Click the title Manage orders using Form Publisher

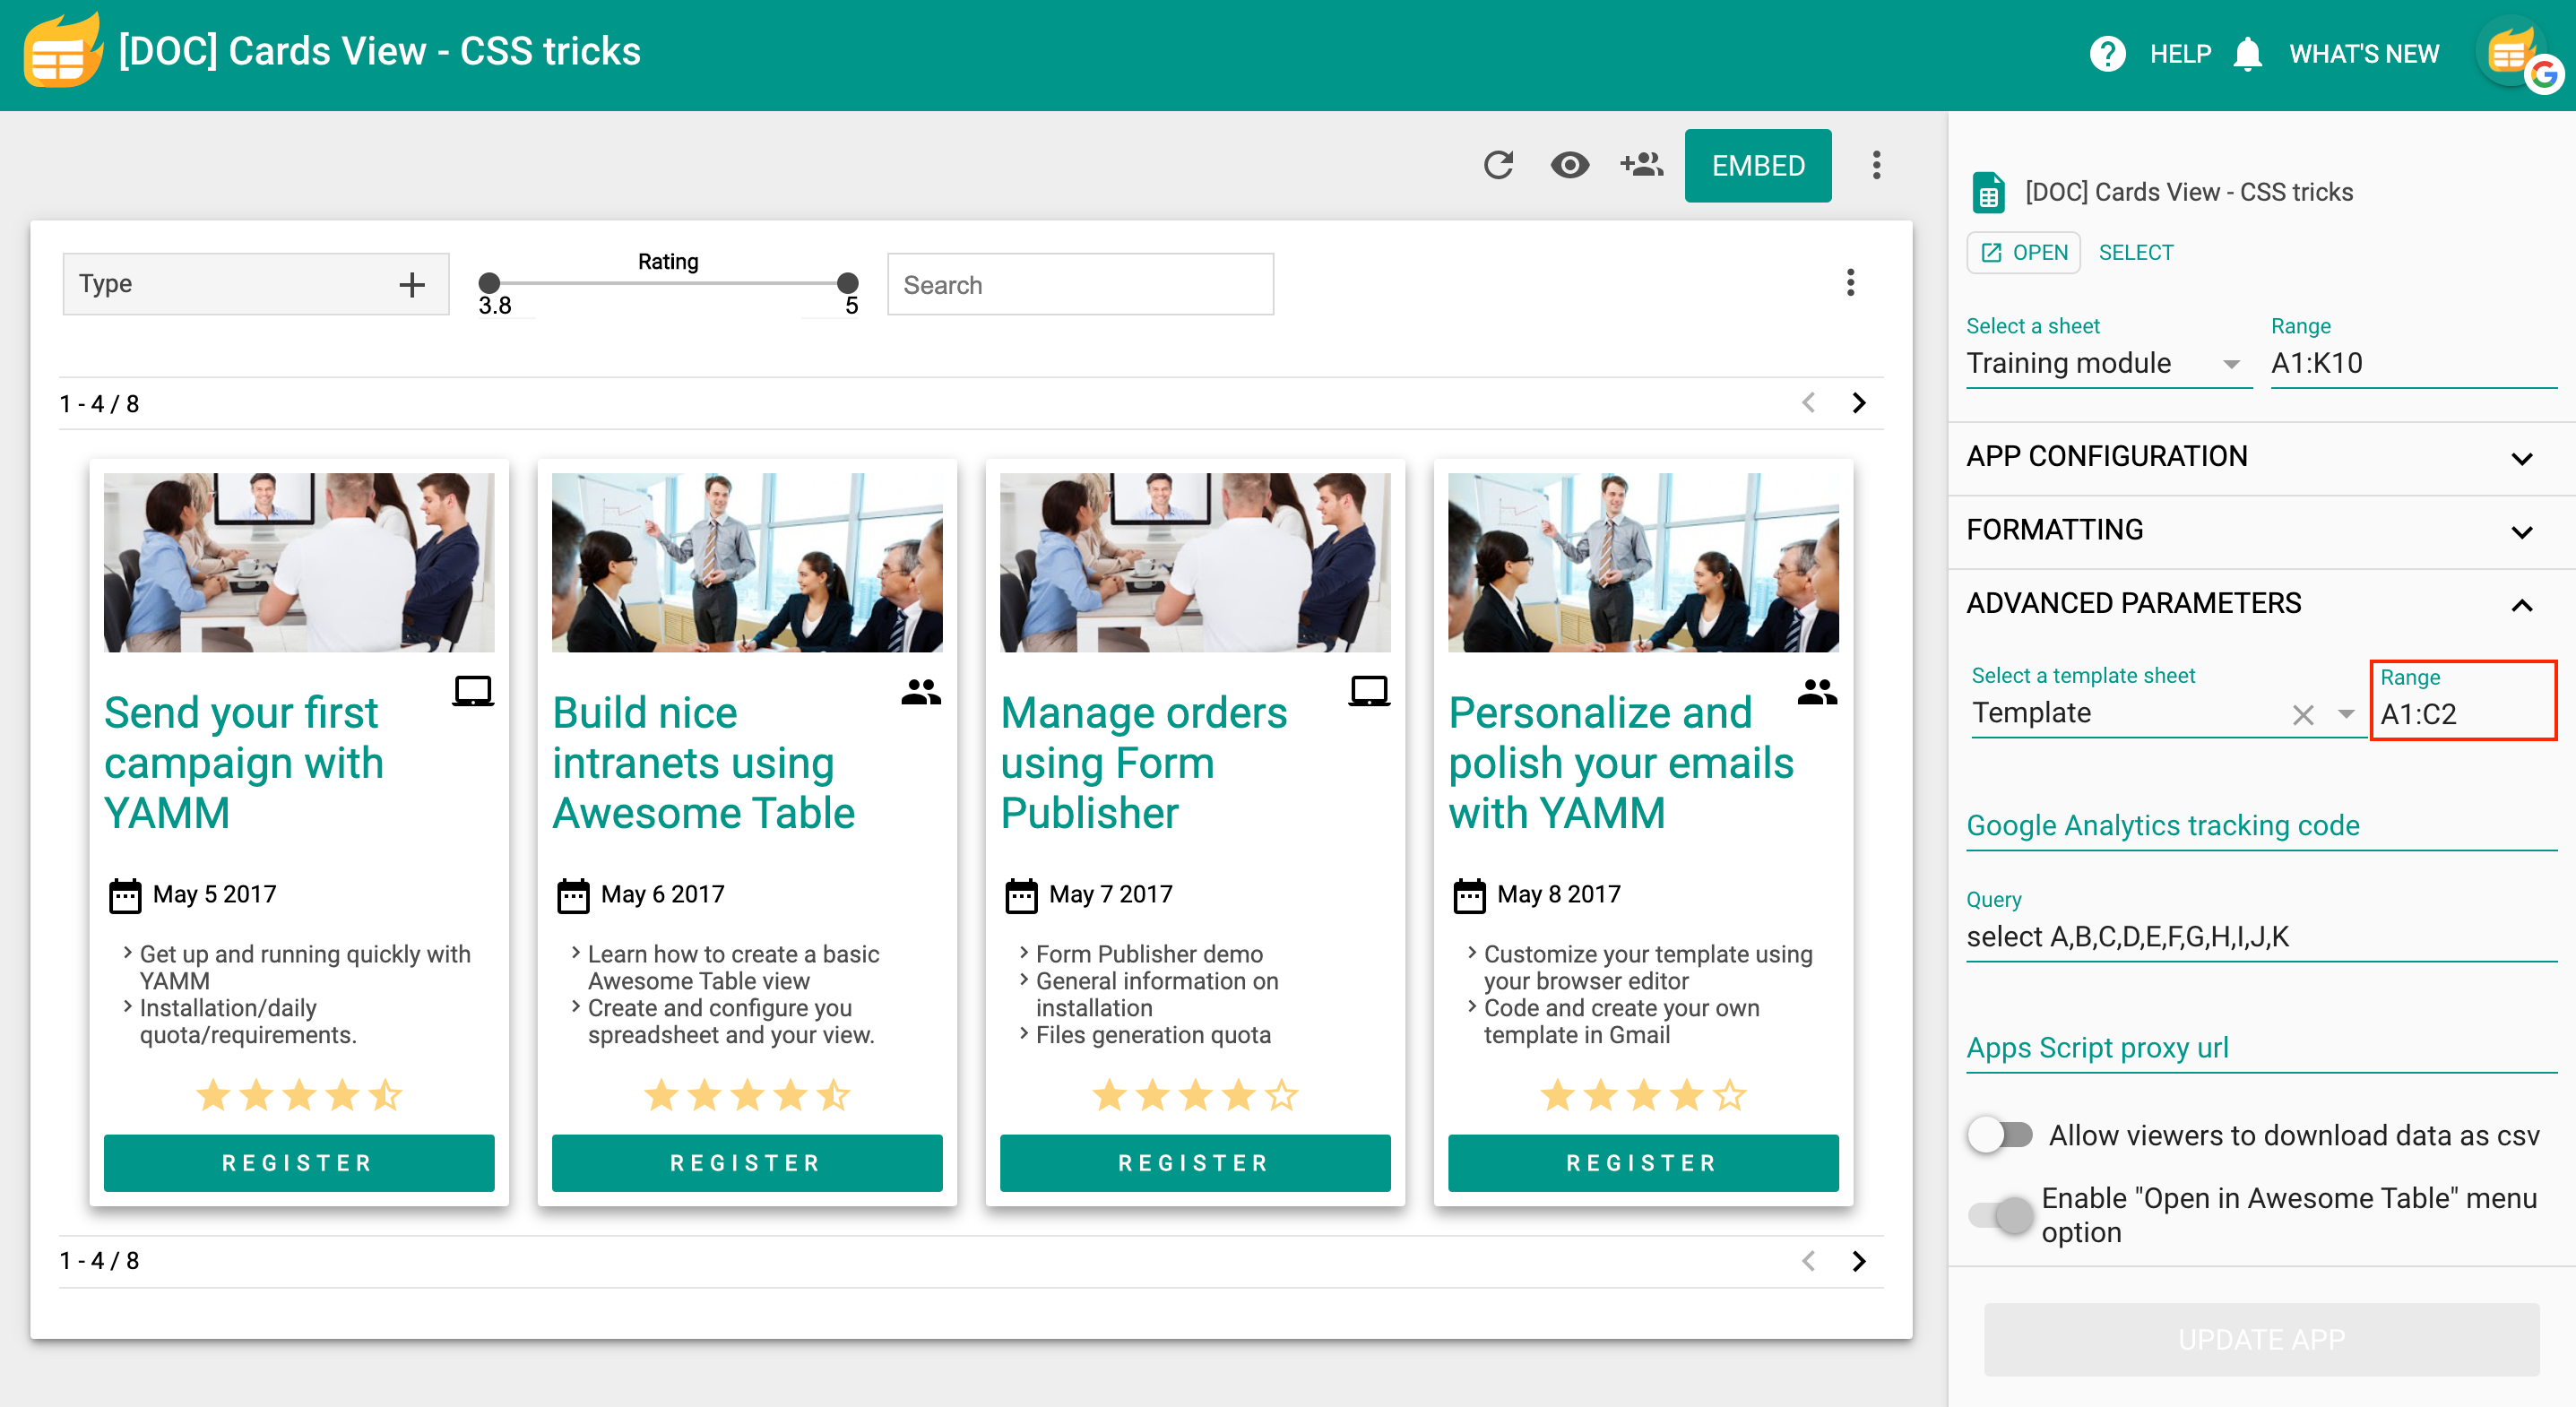1144,763
